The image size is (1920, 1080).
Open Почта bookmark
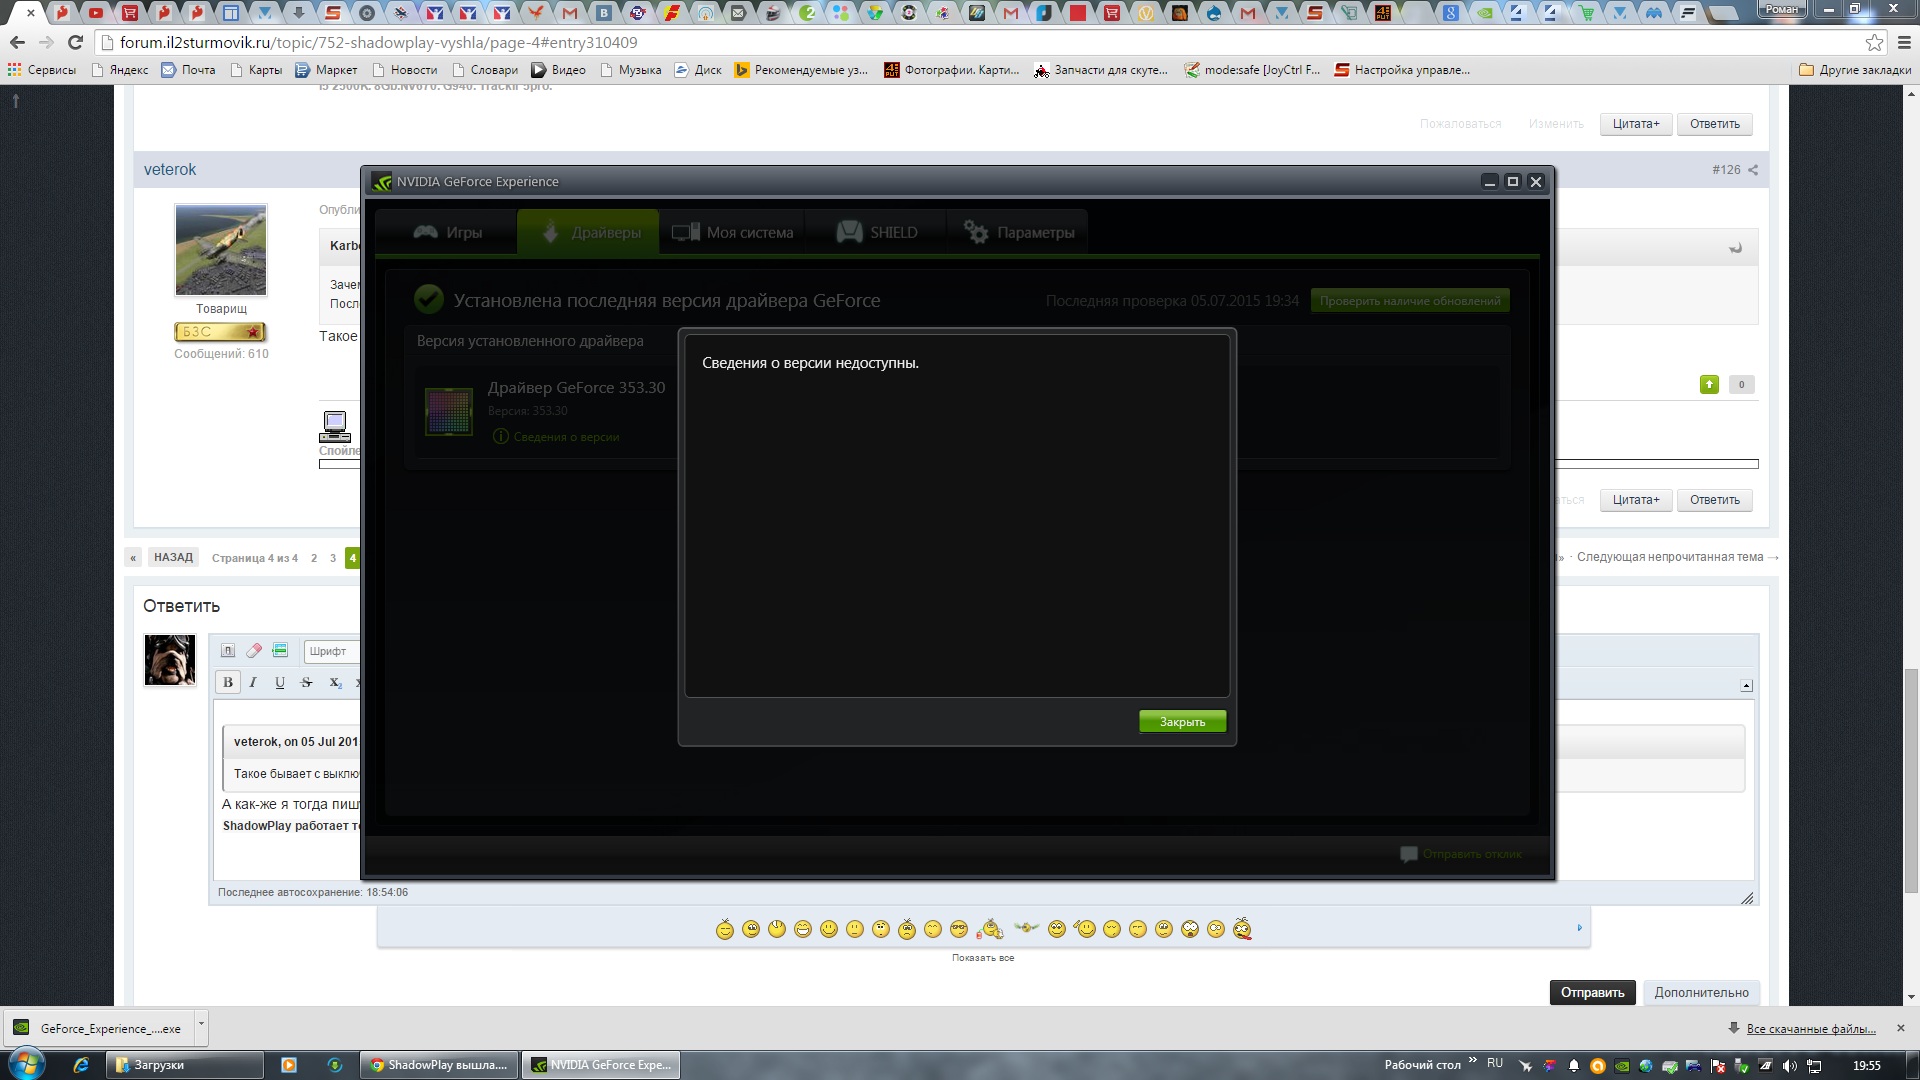188,70
